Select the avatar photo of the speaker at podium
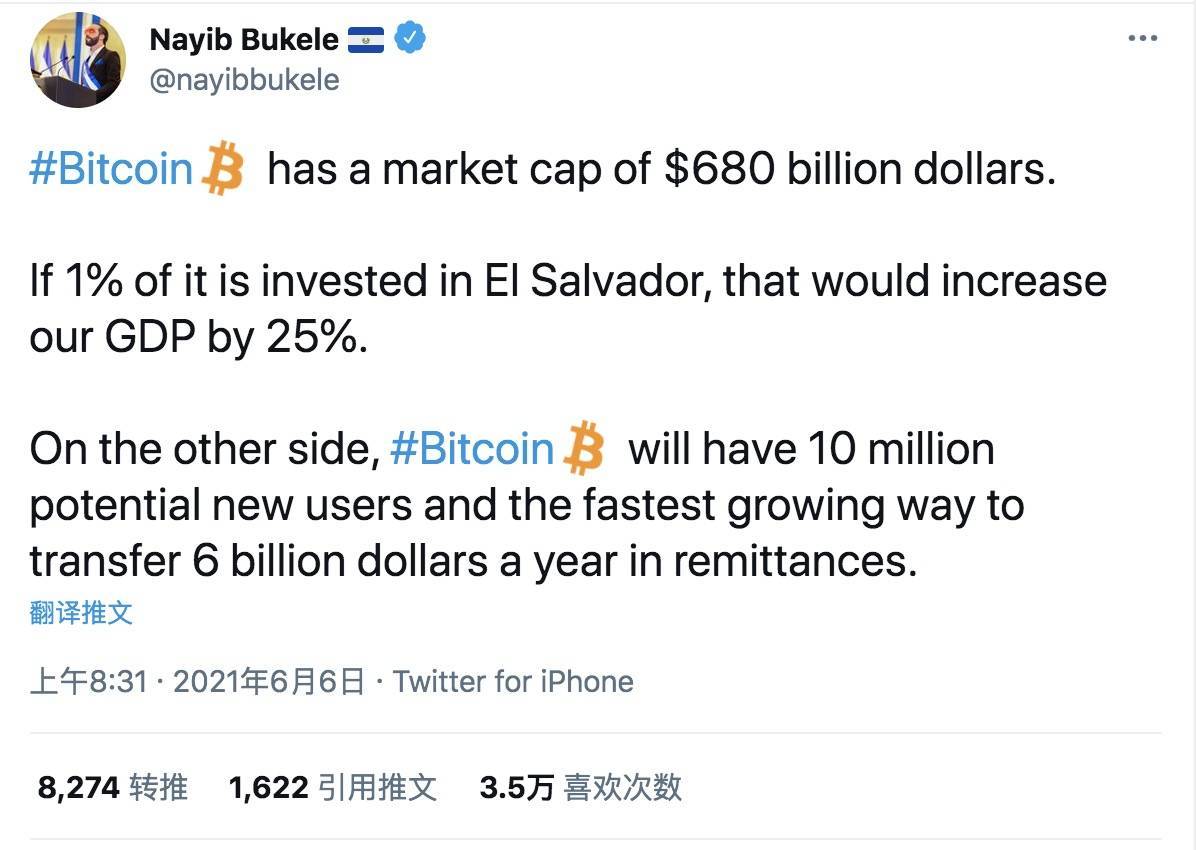The height and width of the screenshot is (850, 1196). point(78,60)
